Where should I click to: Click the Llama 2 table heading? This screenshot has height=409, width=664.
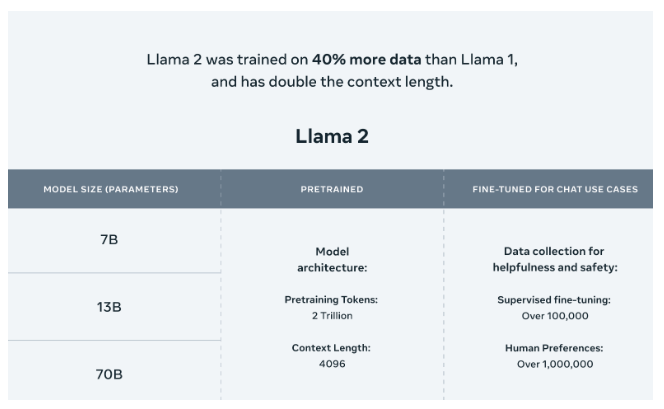332,136
